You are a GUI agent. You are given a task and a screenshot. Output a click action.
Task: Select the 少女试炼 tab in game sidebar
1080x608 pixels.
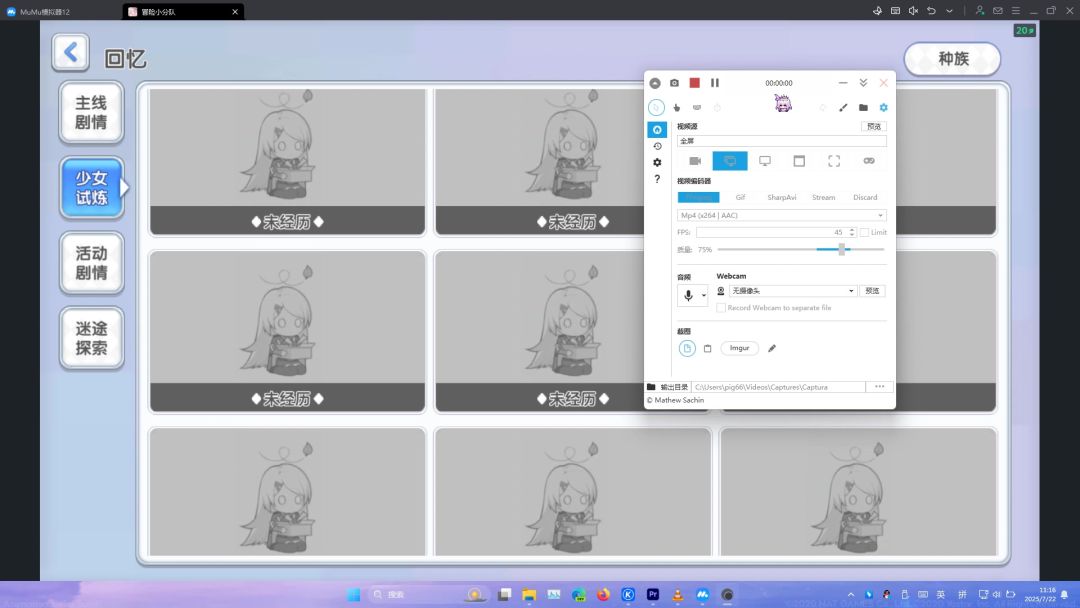click(92, 188)
